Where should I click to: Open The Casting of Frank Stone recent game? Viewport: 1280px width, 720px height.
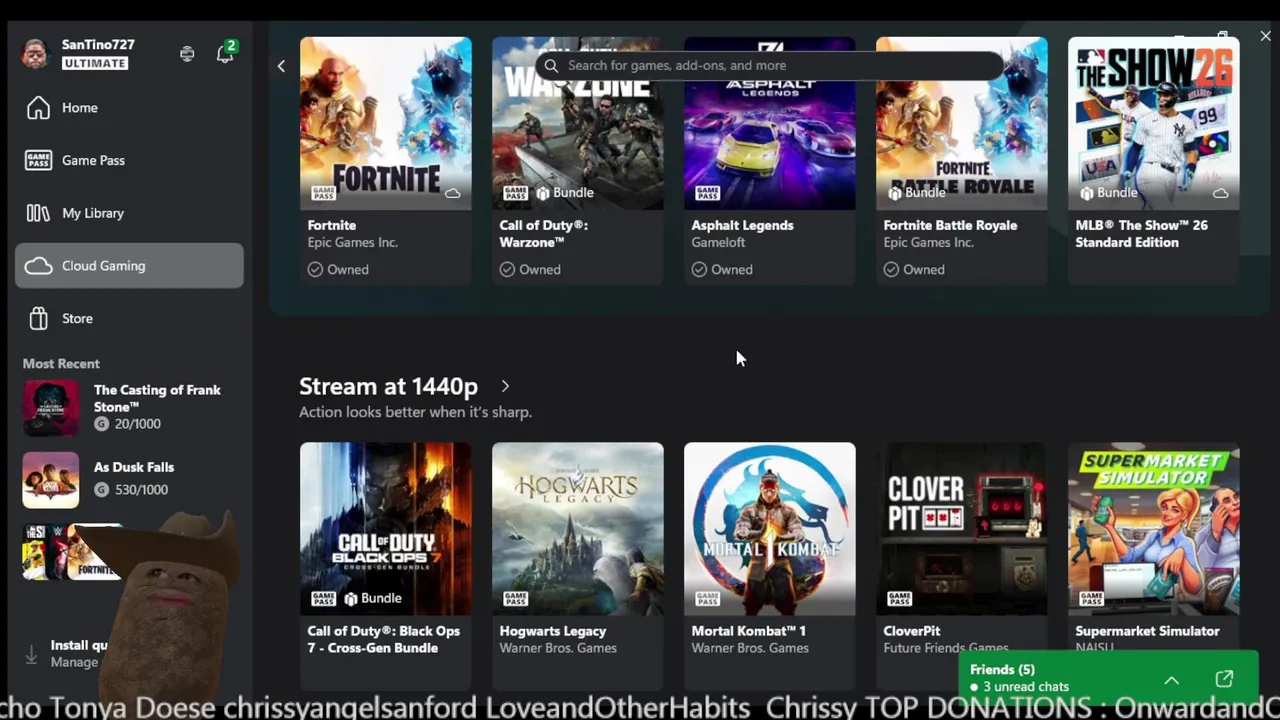(129, 407)
